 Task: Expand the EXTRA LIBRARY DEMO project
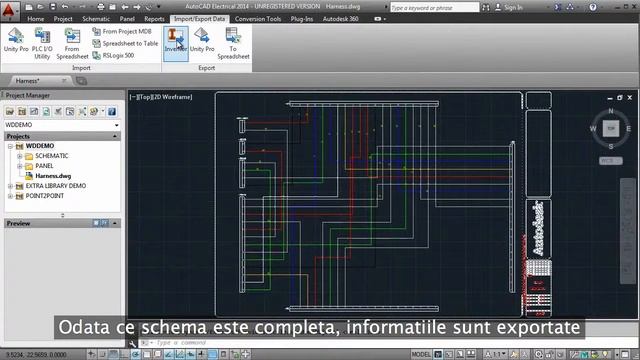coord(10,186)
